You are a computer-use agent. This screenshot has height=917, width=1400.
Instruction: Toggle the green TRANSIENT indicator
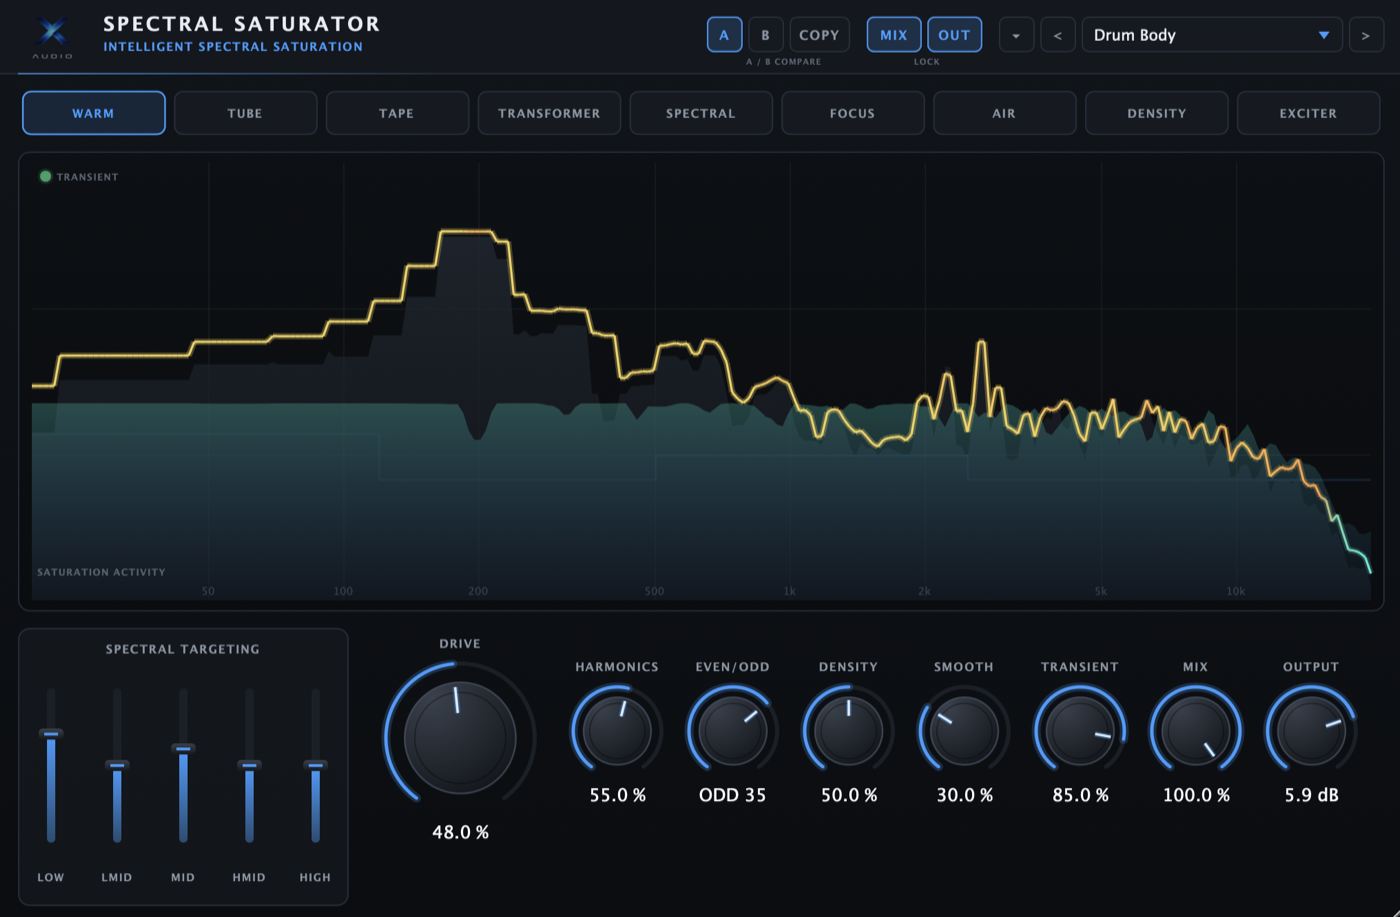click(x=45, y=176)
